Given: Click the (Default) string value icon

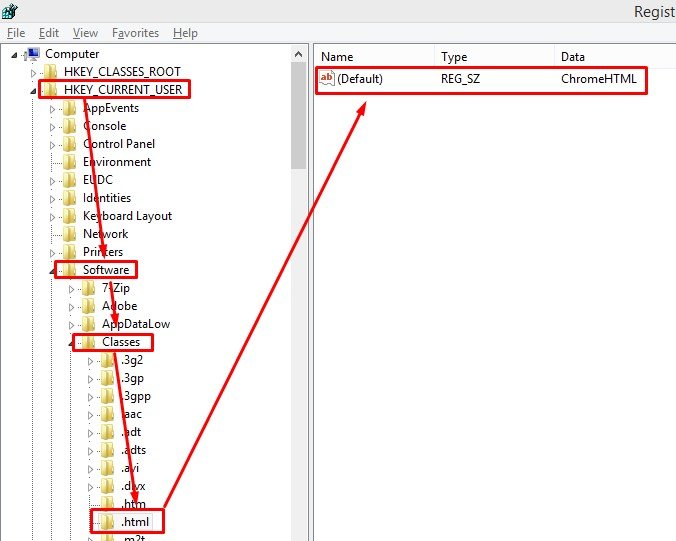Looking at the screenshot, I should pos(326,78).
